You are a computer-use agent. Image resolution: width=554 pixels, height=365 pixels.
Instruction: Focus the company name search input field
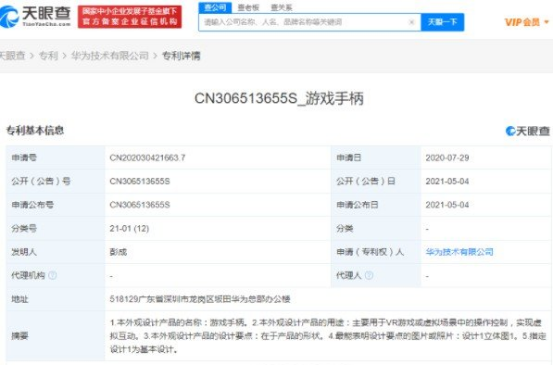tap(304, 22)
